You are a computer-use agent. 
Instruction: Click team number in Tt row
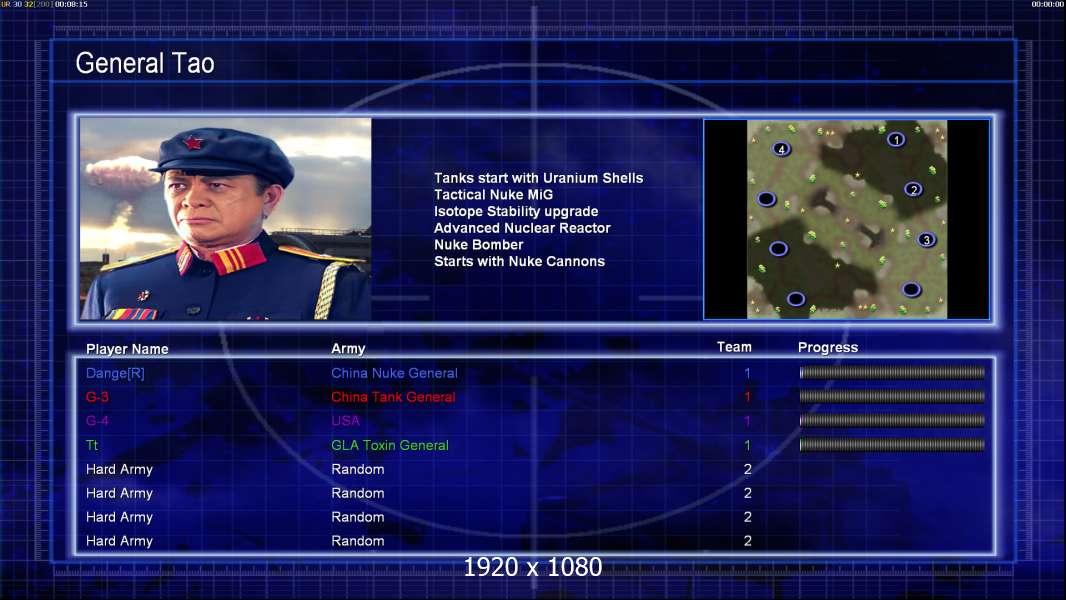pos(747,445)
